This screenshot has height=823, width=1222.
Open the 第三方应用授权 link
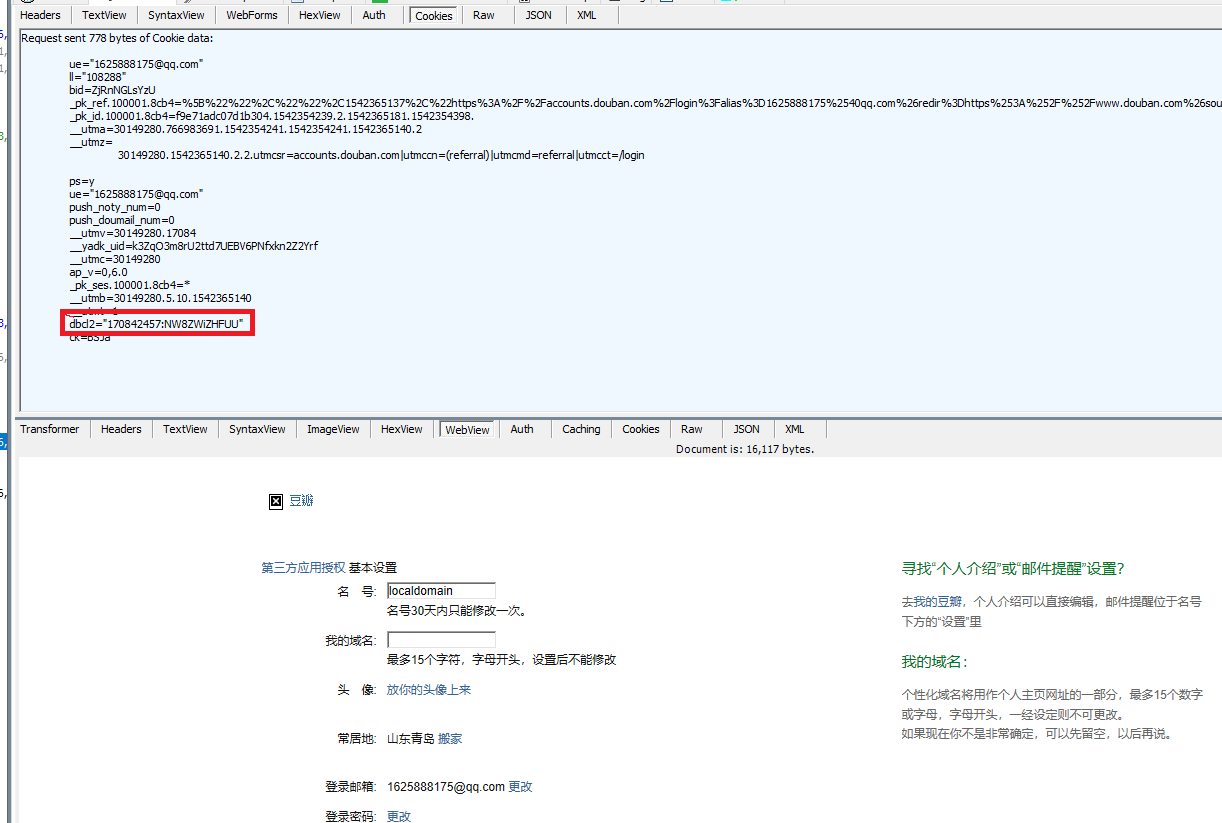coord(303,568)
